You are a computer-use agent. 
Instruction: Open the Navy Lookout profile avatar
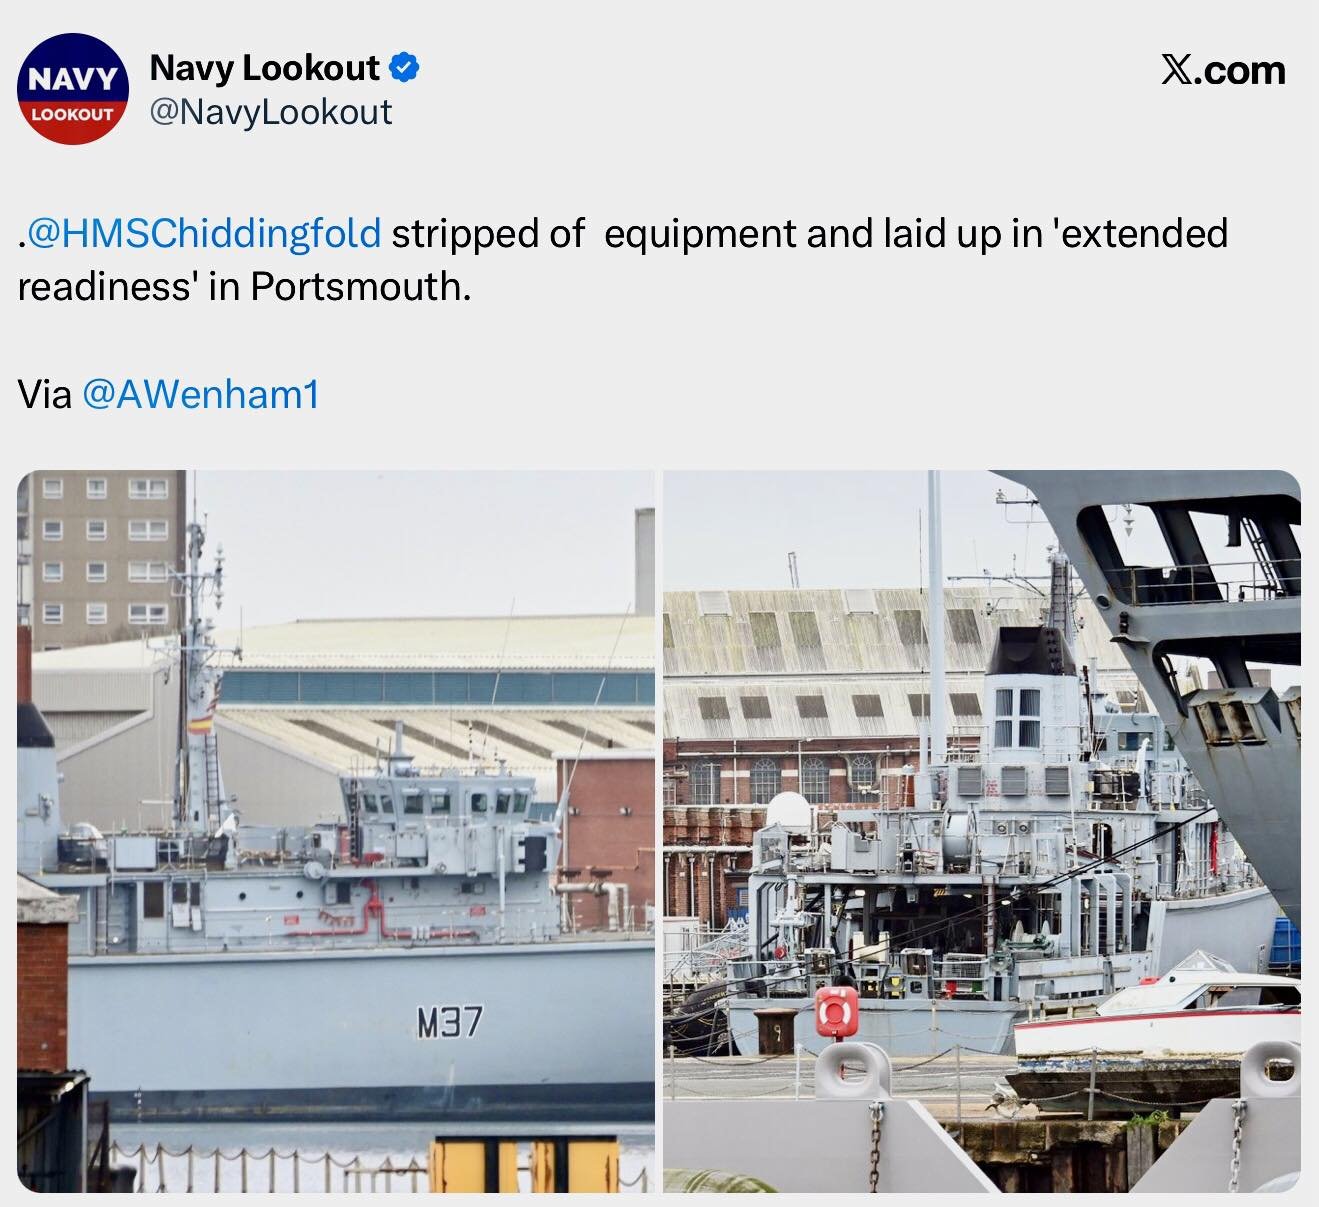[x=73, y=88]
